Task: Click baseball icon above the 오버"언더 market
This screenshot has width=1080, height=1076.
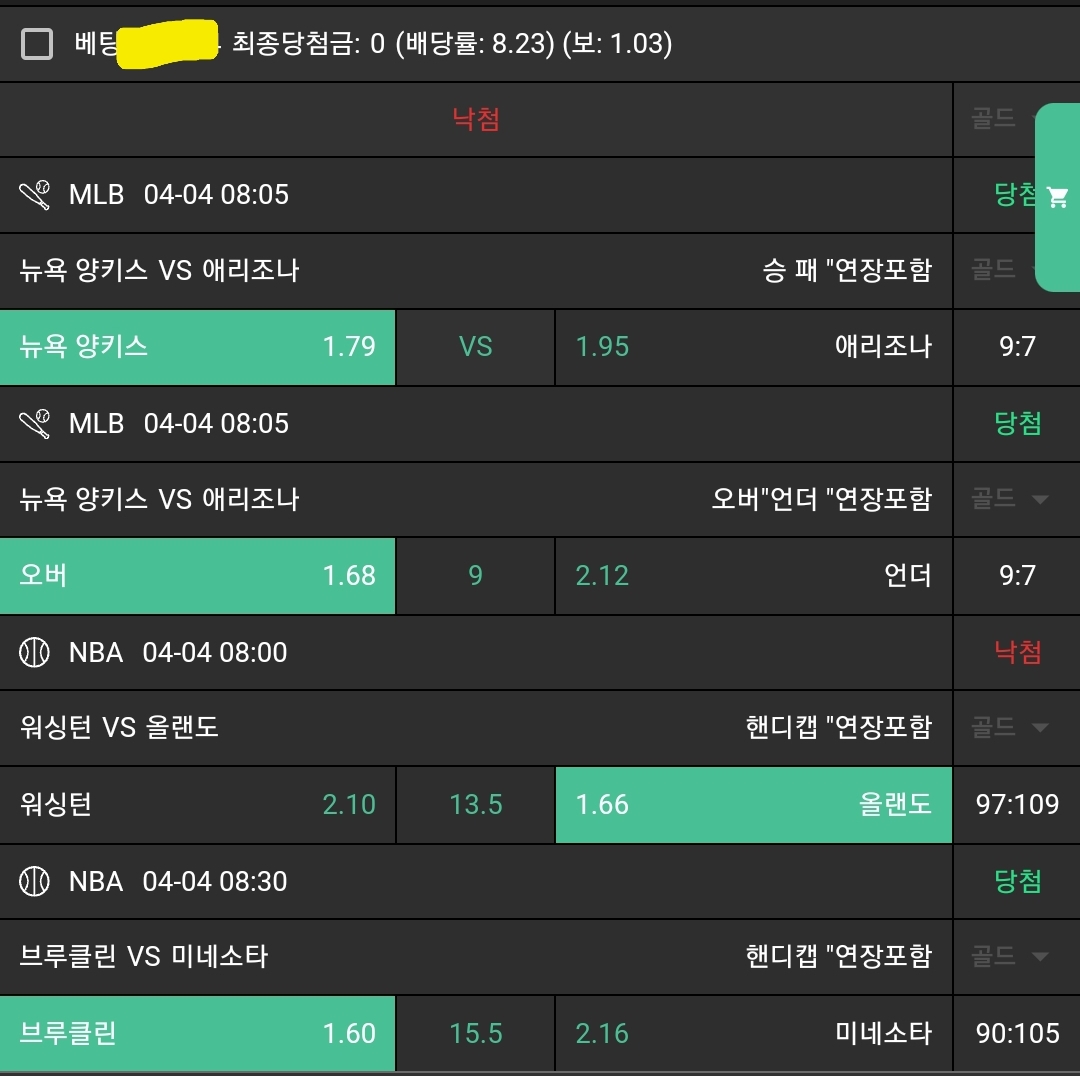Action: click(35, 424)
